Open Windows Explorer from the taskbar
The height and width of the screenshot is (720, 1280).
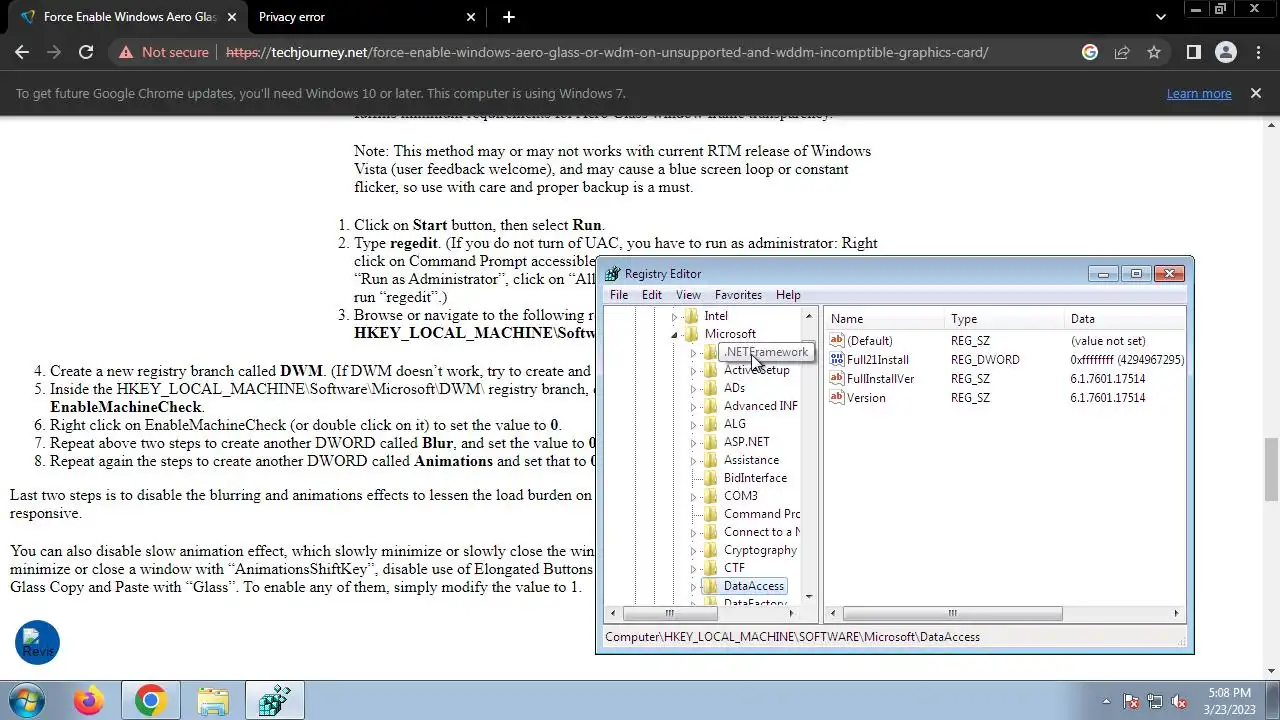[x=212, y=701]
